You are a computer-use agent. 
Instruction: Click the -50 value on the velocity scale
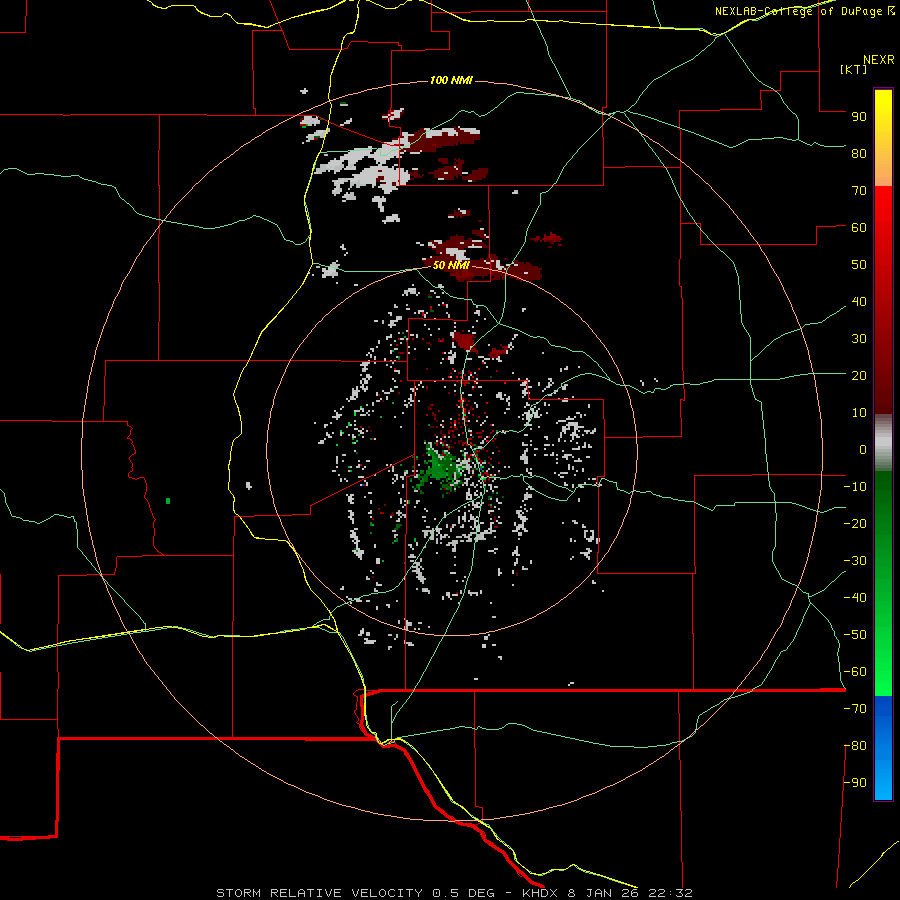(x=855, y=635)
